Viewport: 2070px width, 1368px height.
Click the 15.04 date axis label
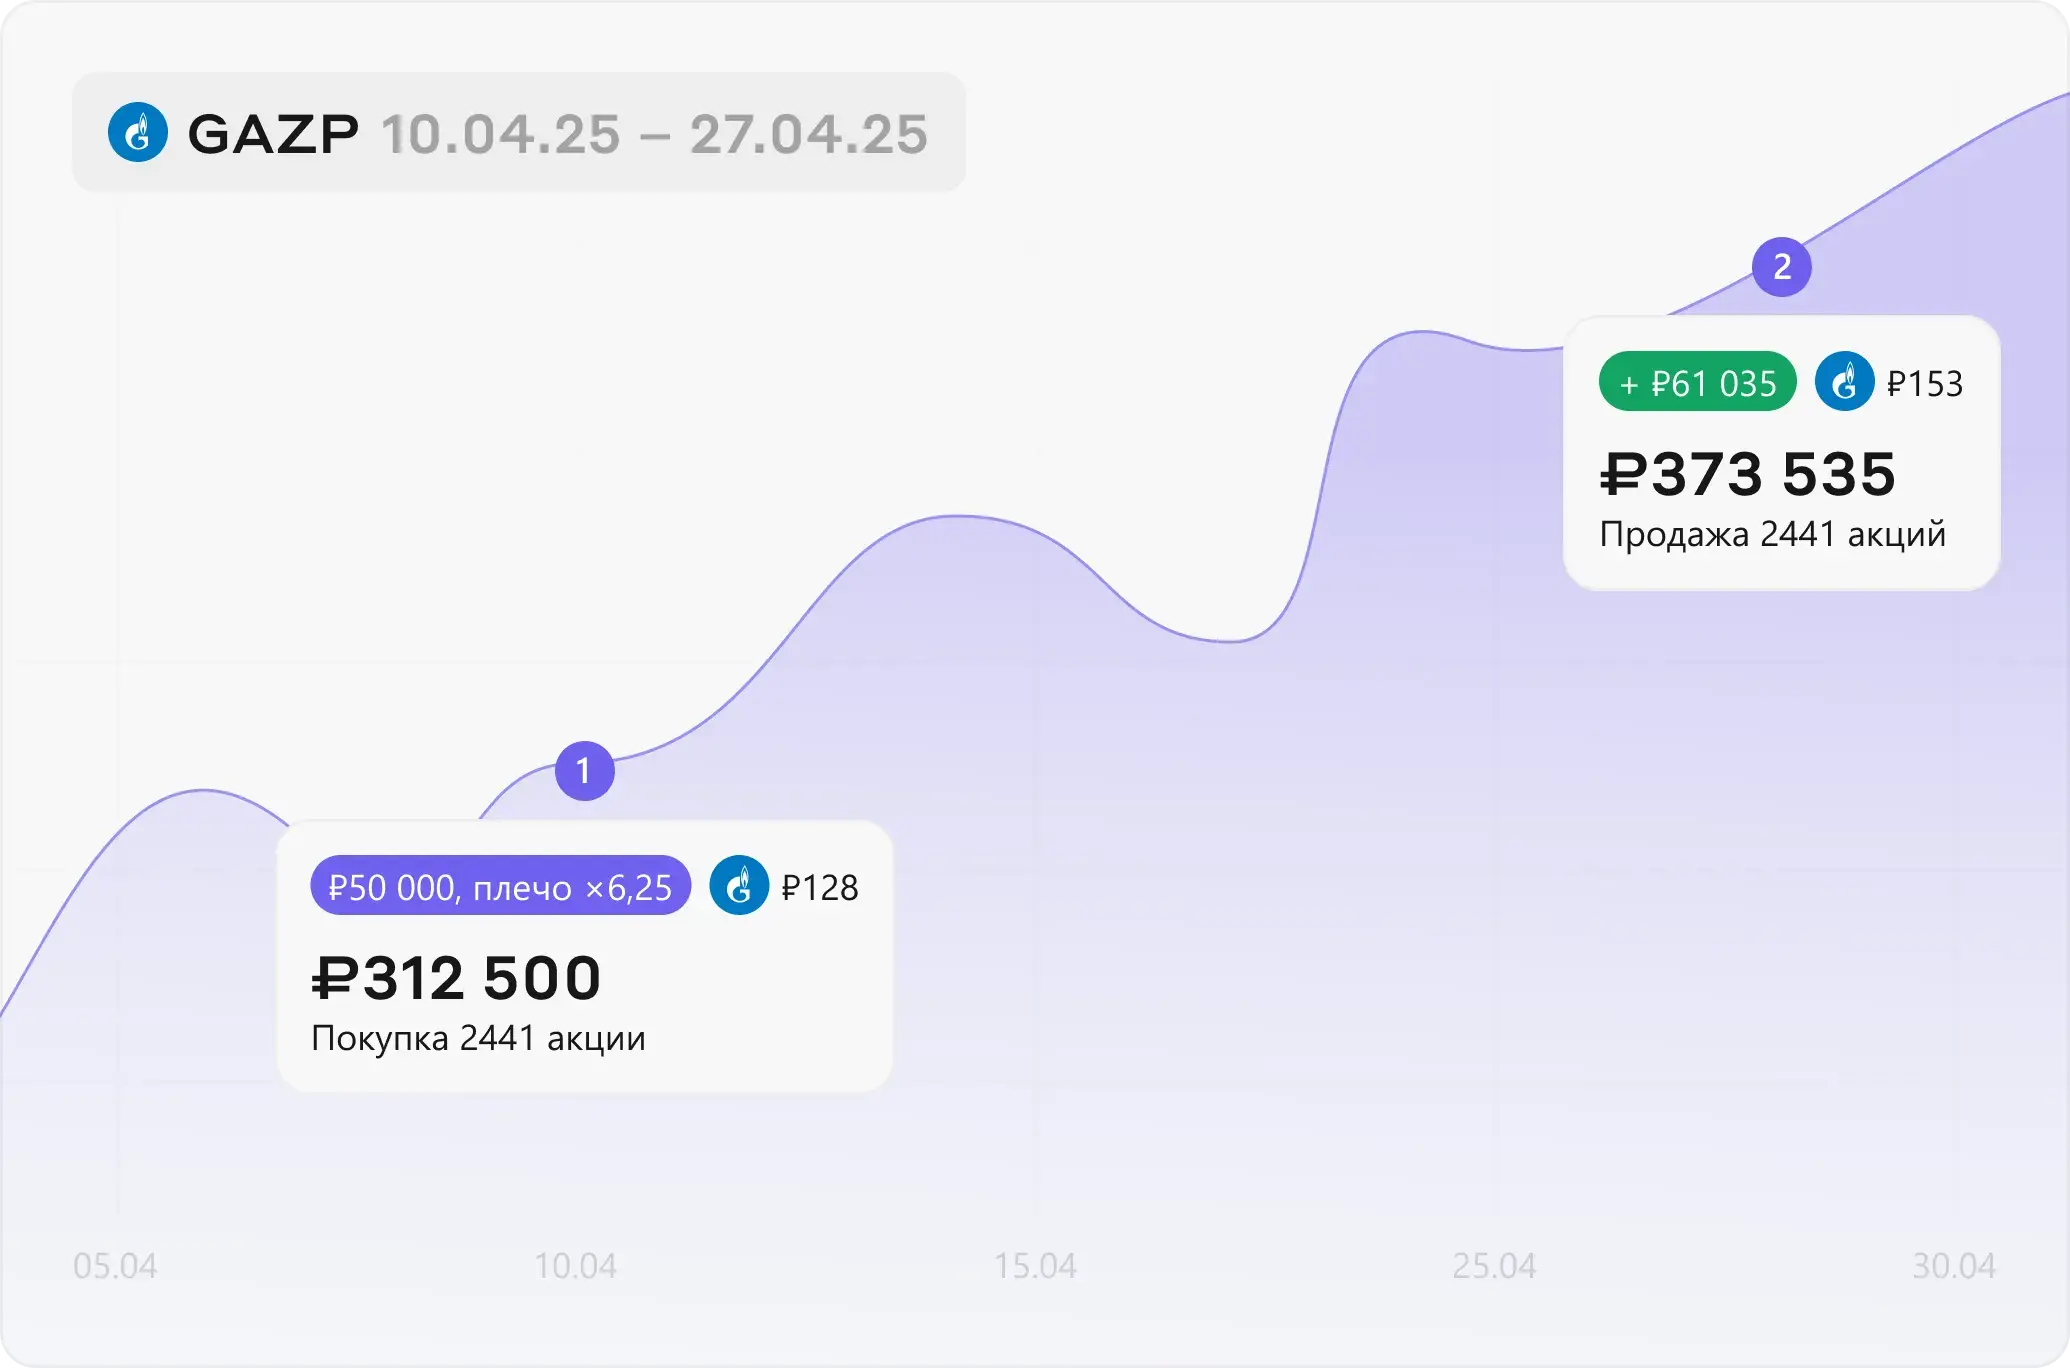pyautogui.click(x=1035, y=1266)
